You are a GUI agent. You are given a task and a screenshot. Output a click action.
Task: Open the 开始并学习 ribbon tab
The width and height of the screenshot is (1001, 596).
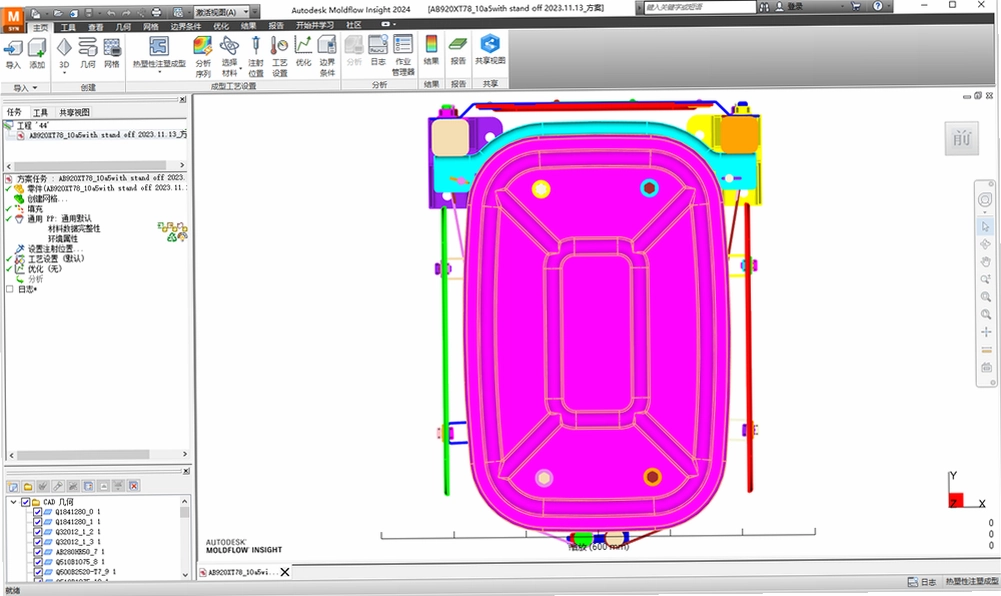pyautogui.click(x=315, y=25)
